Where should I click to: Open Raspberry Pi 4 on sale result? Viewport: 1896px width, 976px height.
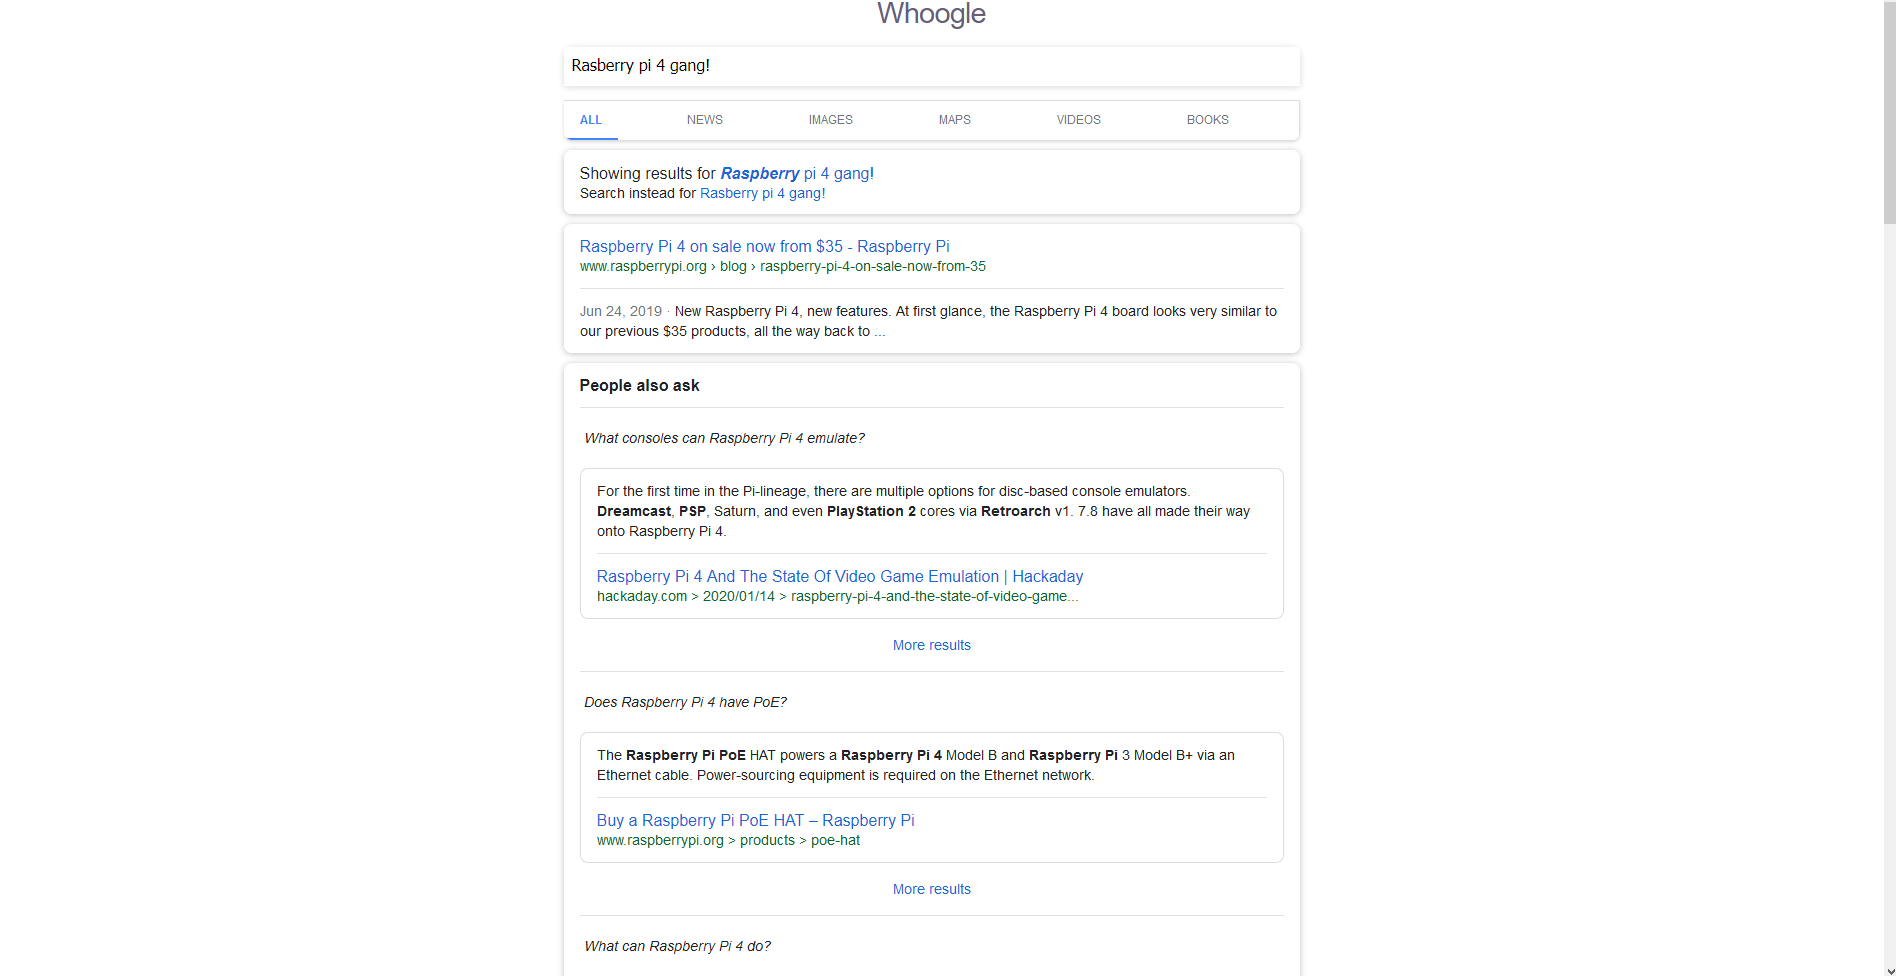pyautogui.click(x=764, y=247)
